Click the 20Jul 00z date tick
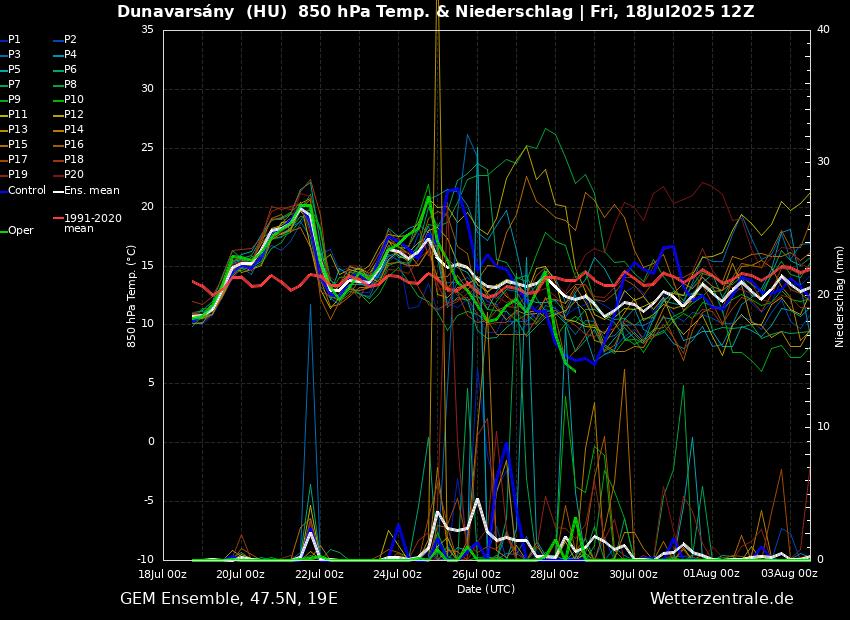Screen dimensions: 850x620 click(241, 574)
